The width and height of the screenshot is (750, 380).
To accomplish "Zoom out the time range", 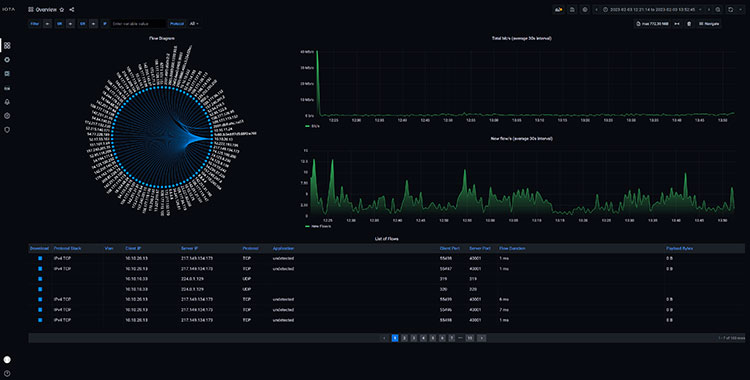I will (718, 10).
